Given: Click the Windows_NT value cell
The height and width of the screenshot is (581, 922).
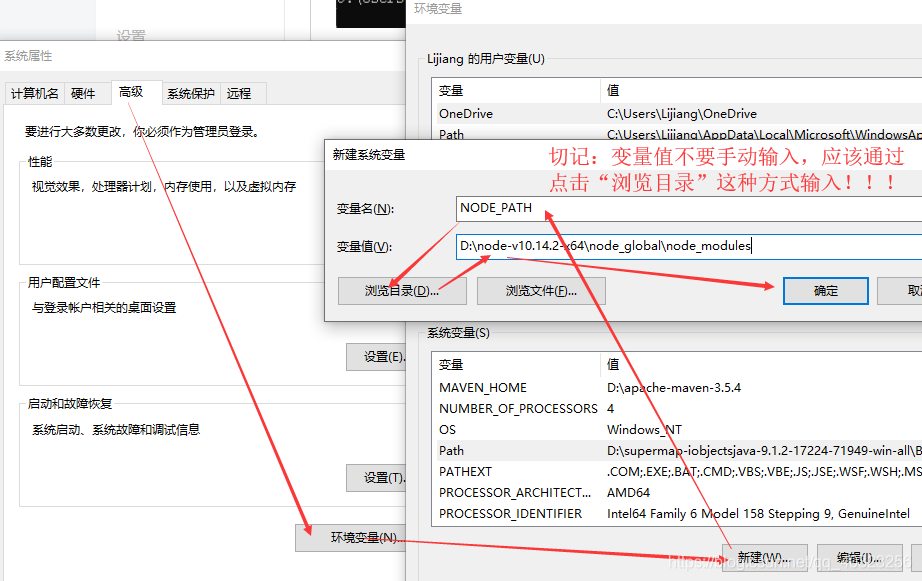Looking at the screenshot, I should (644, 430).
